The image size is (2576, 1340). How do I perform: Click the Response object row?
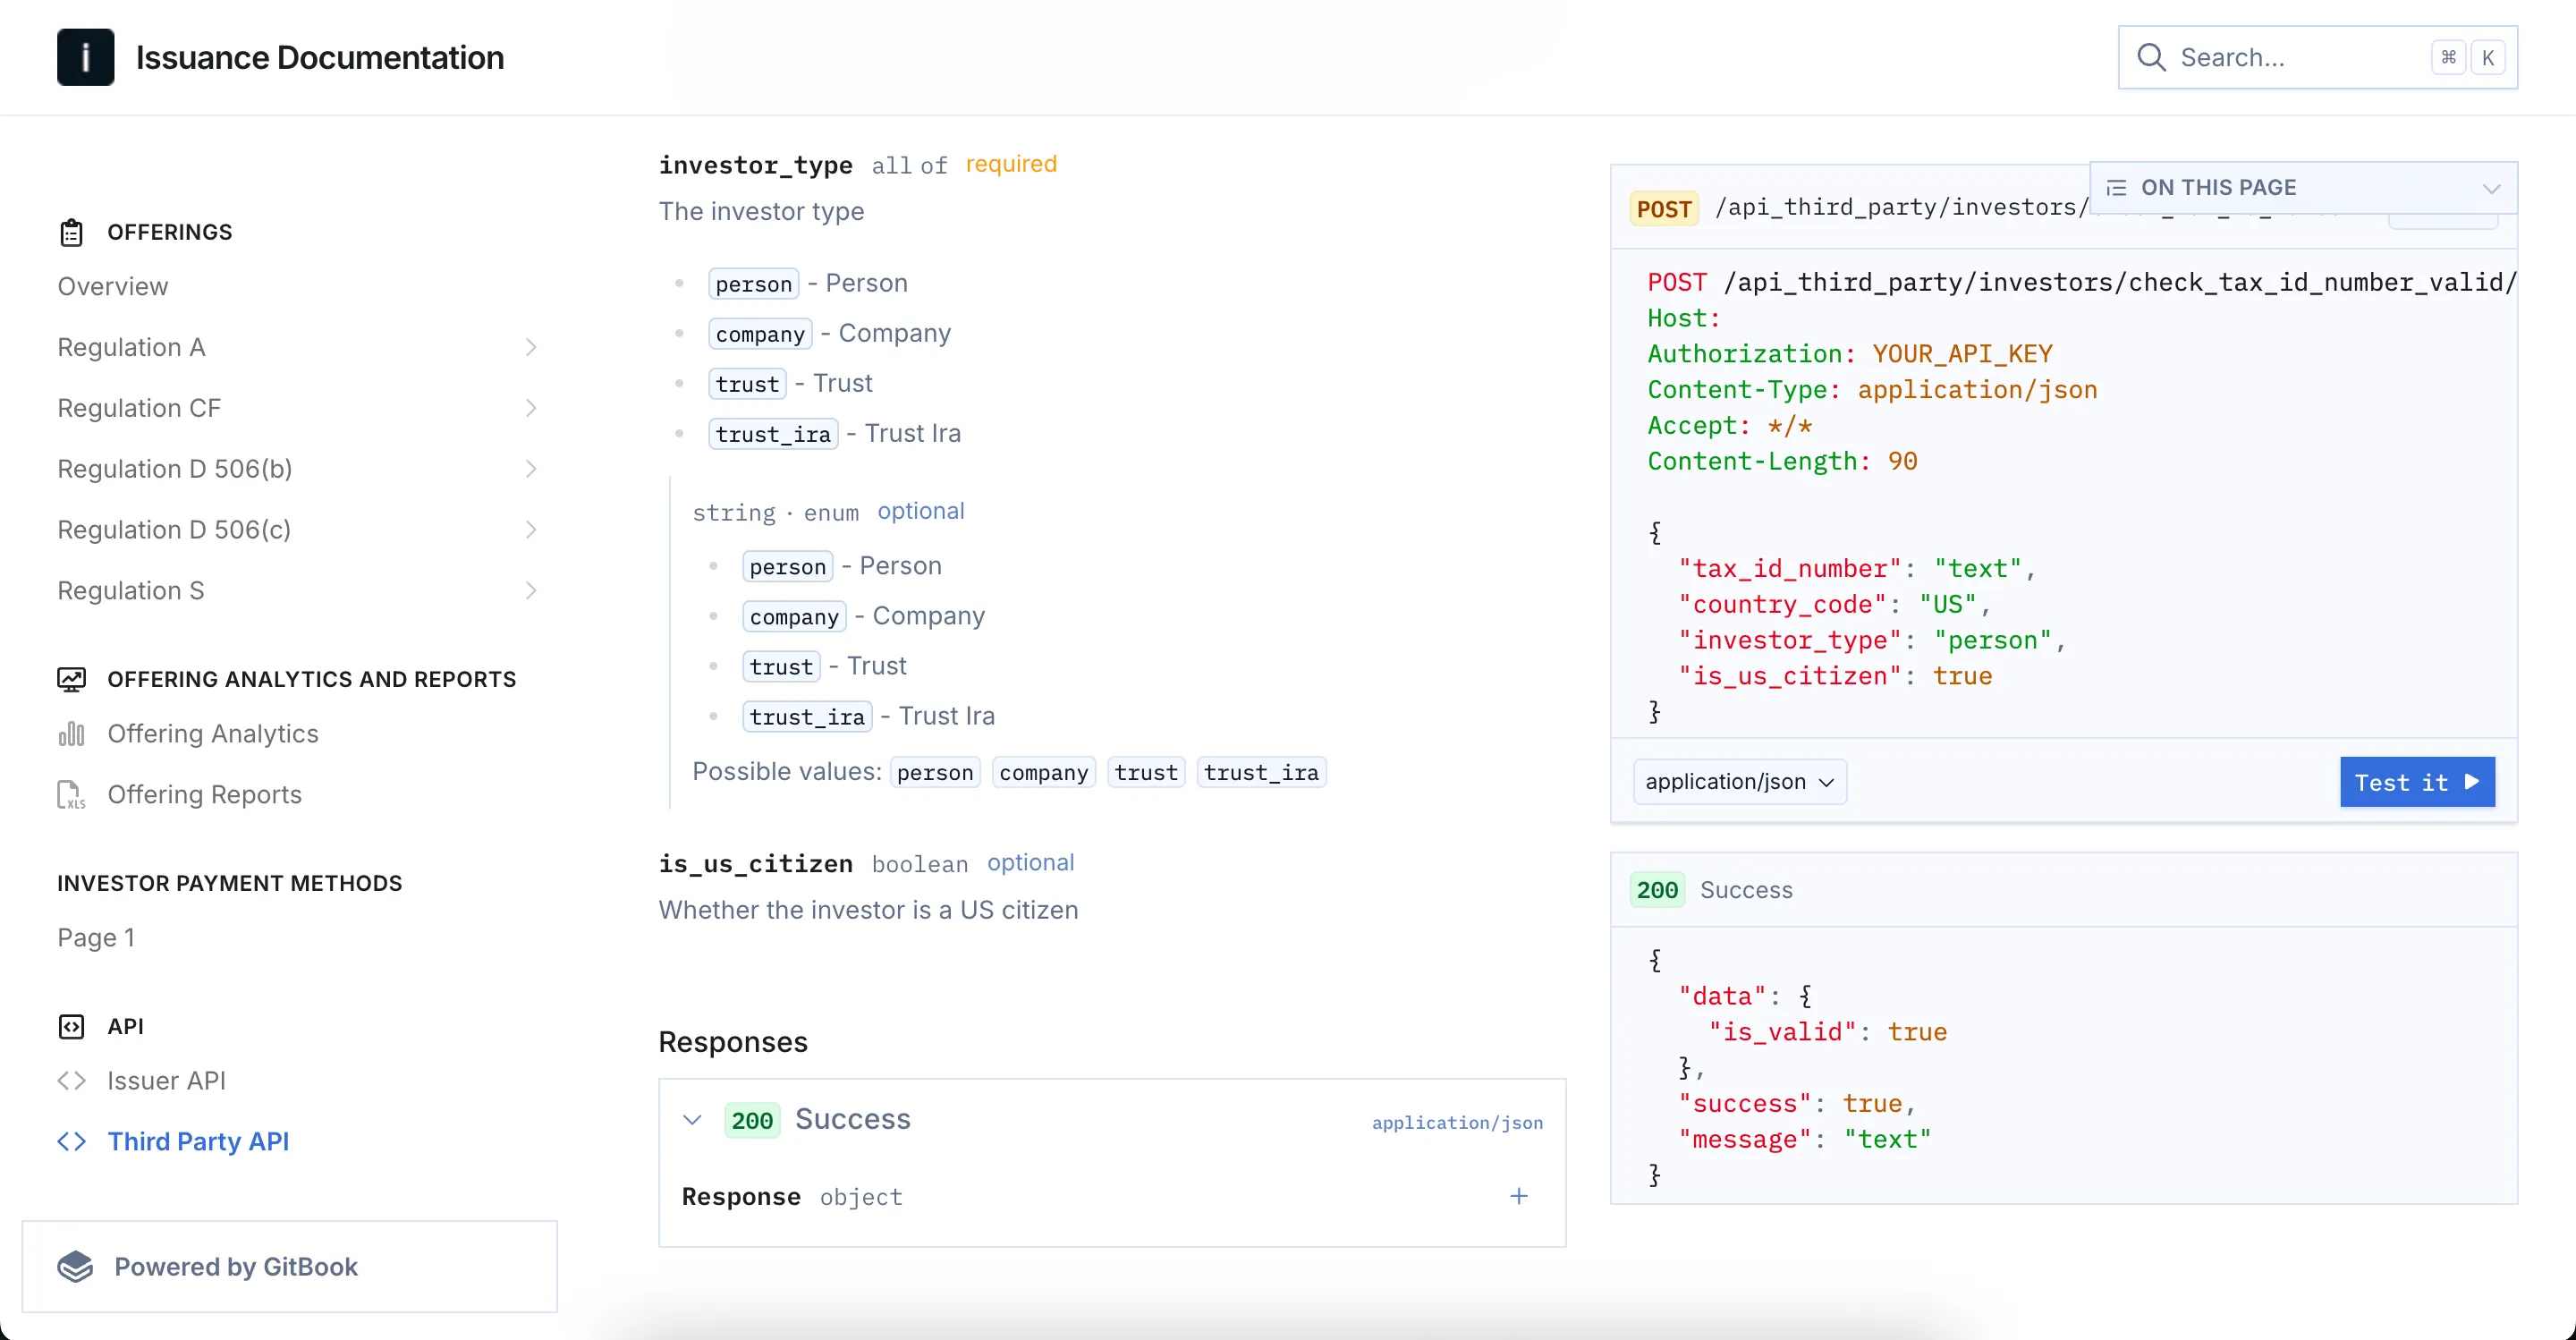click(x=1112, y=1197)
